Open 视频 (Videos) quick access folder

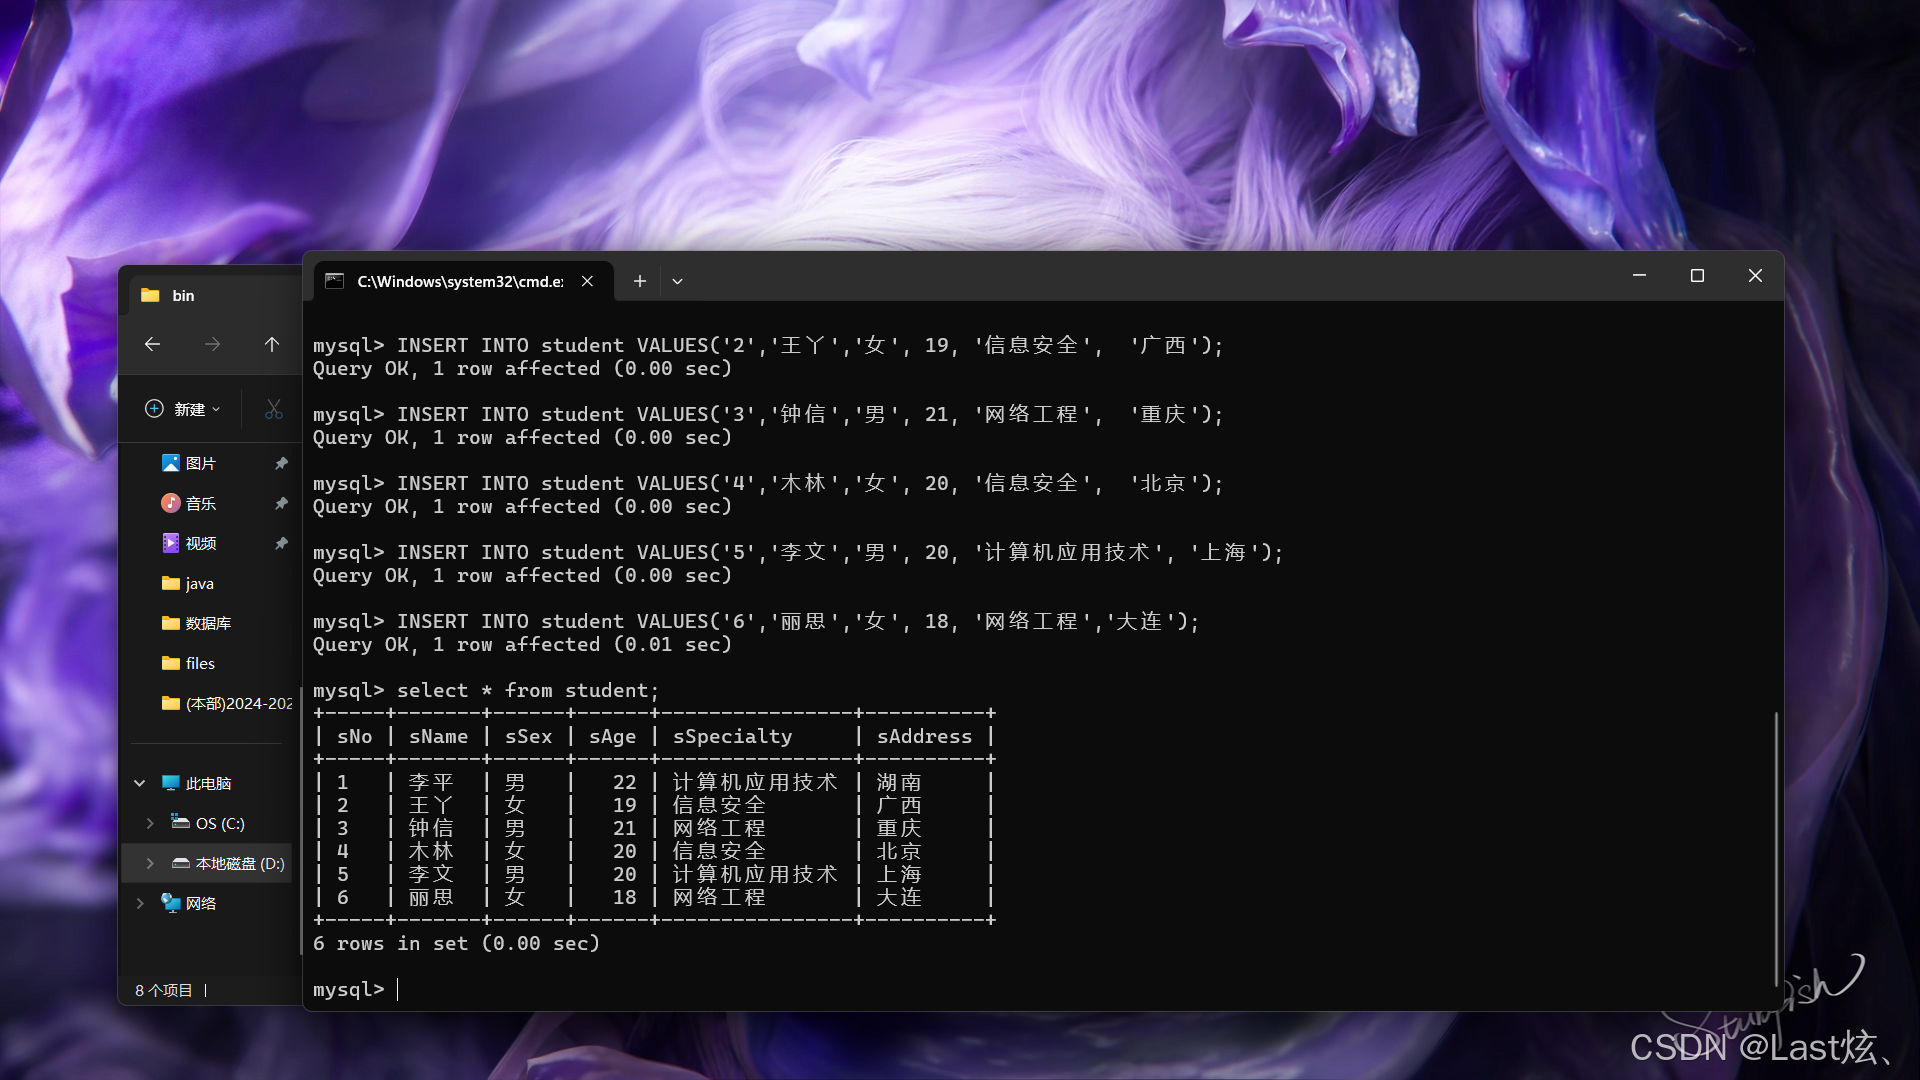point(200,543)
